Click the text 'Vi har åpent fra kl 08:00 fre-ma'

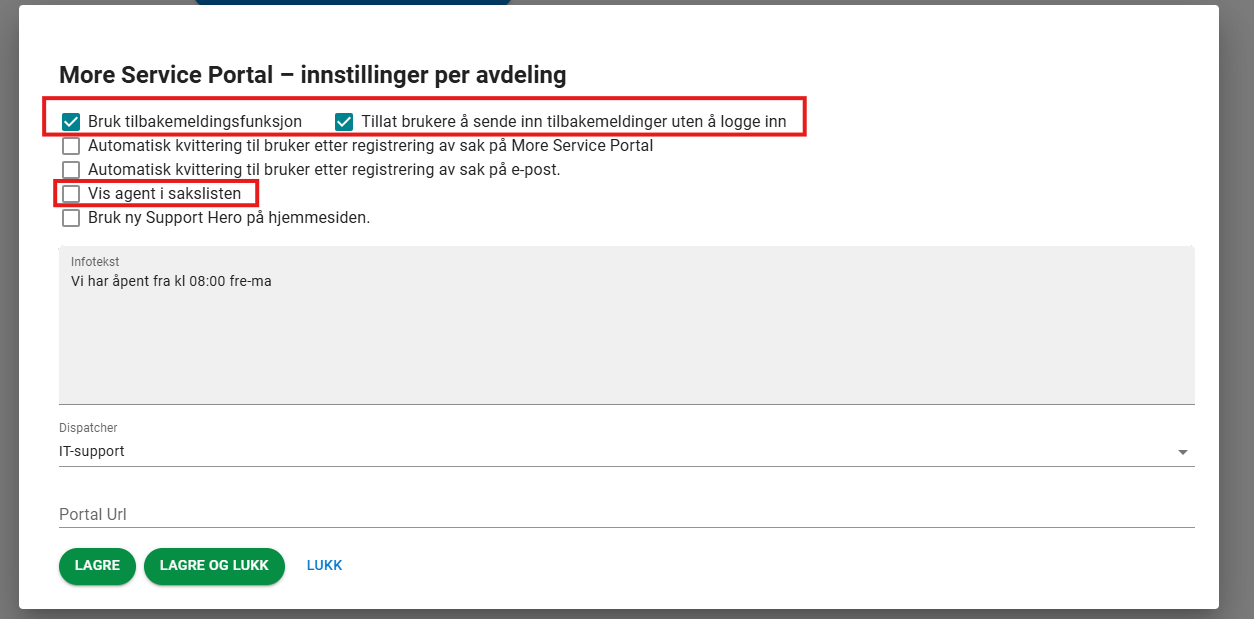click(x=172, y=281)
